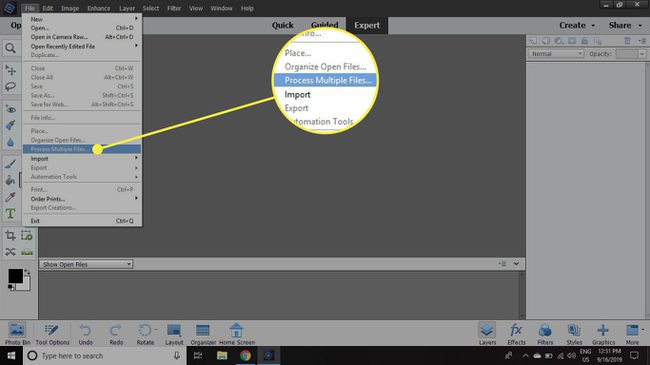
Task: Select the Zoom magnifier tool
Action: click(10, 48)
